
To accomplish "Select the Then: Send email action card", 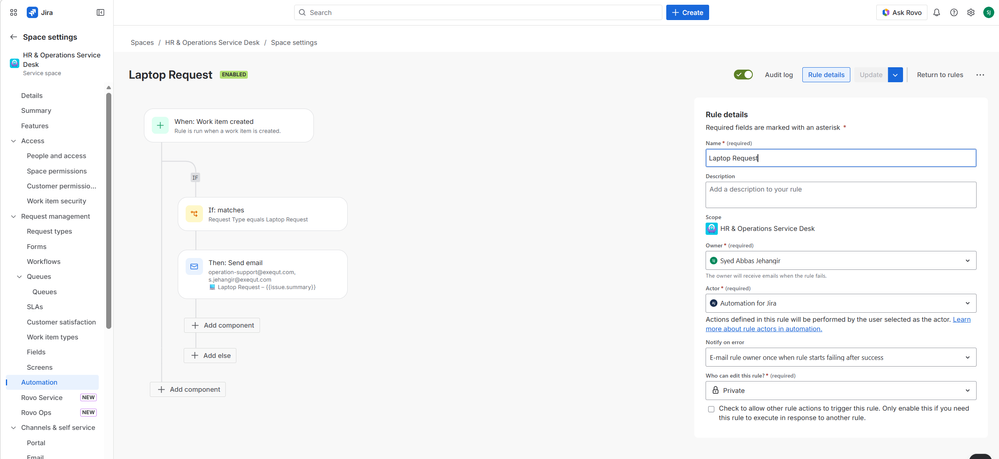I will point(262,274).
